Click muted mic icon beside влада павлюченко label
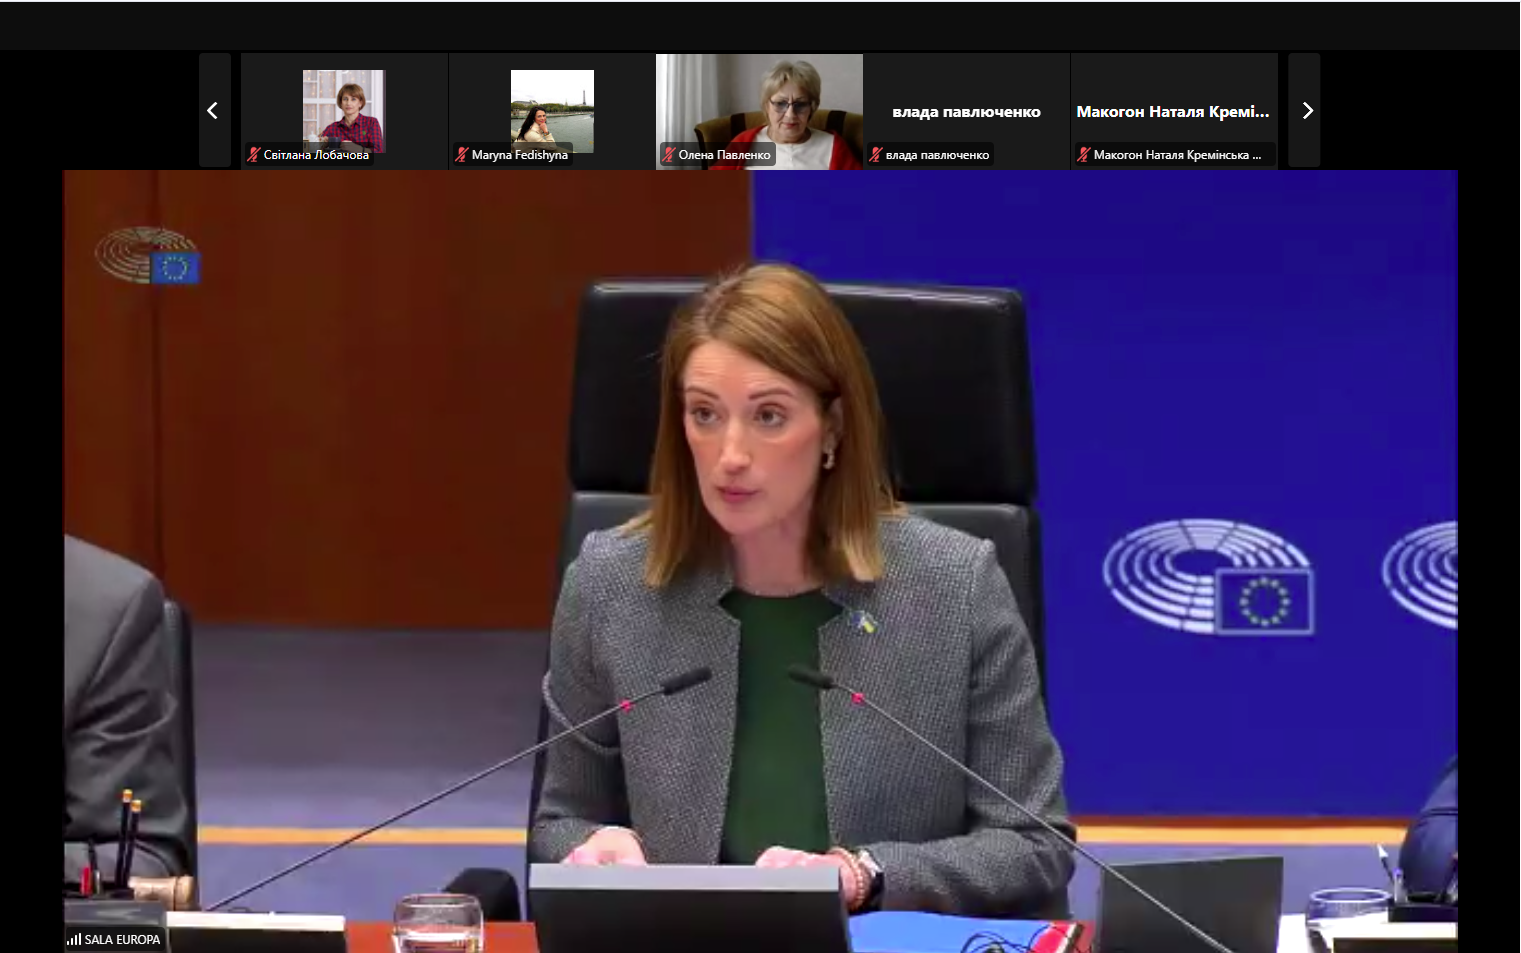Screen dimensions: 1521x953 click(x=876, y=155)
